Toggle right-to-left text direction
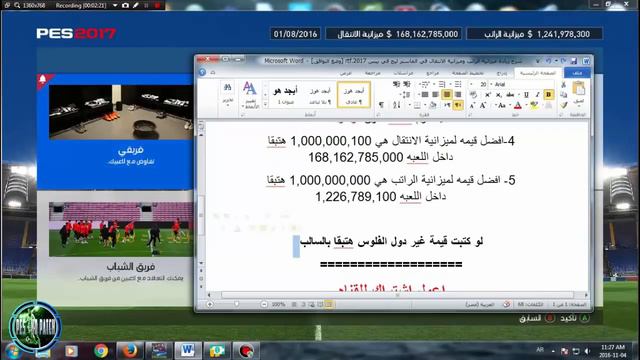The width and height of the screenshot is (640, 360). pyautogui.click(x=458, y=105)
